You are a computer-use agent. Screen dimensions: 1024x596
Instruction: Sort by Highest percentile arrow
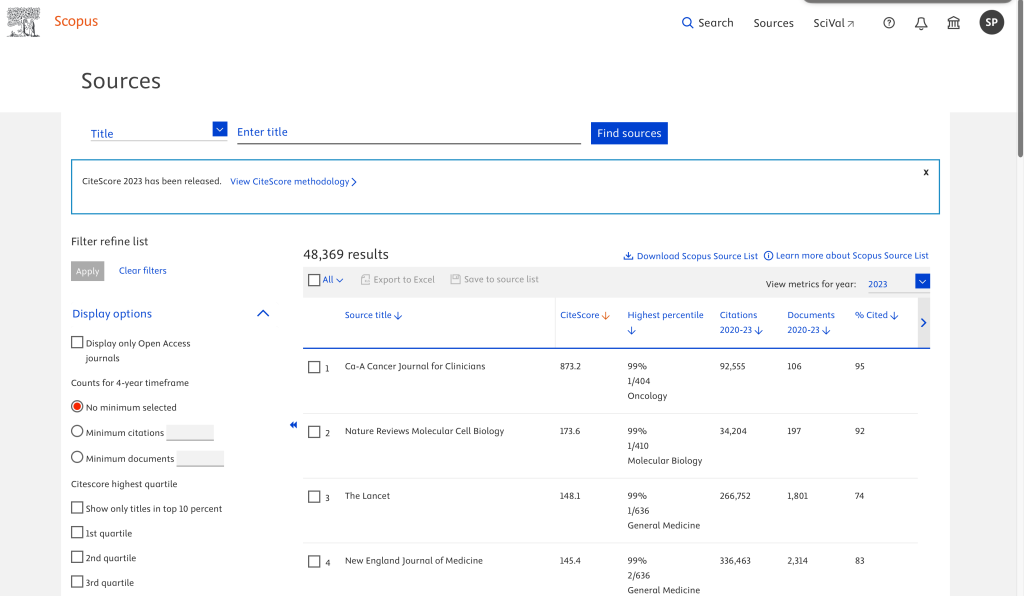pyautogui.click(x=632, y=331)
